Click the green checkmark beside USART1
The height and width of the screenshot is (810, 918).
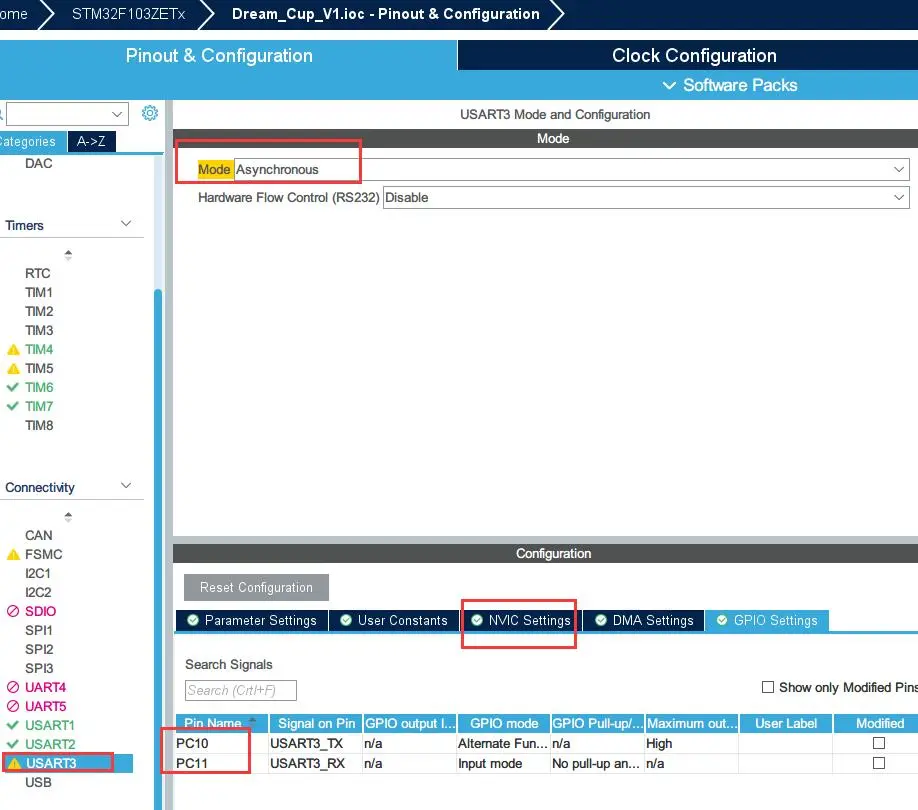pyautogui.click(x=13, y=725)
